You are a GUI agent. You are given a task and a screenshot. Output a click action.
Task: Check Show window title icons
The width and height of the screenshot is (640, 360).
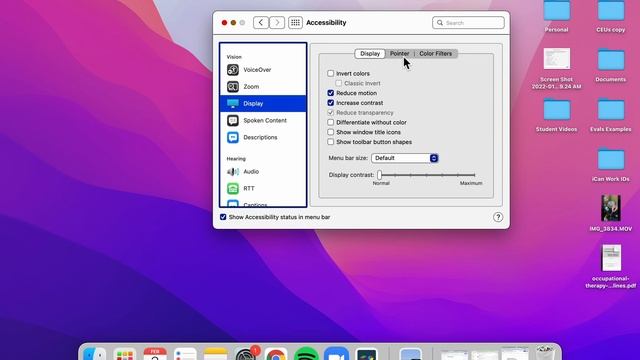(x=331, y=132)
